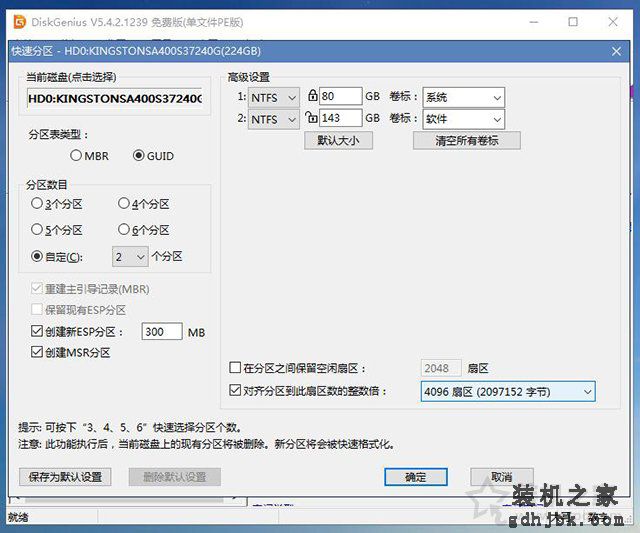Screen dimensions: 640x533
Task: Close the quick partition dialog
Action: click(616, 51)
